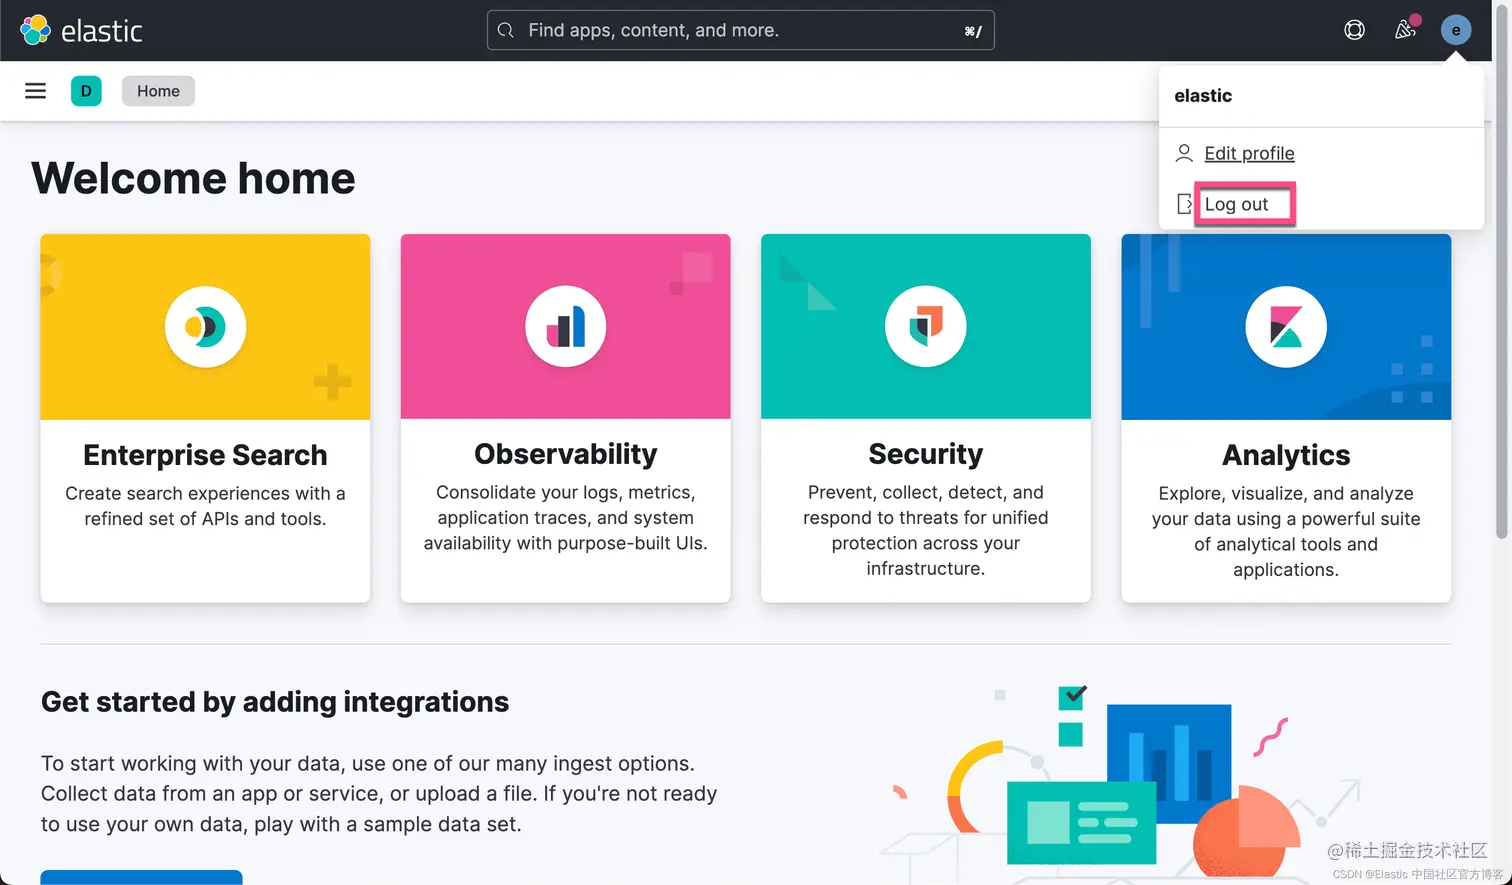Click the user avatar 'e' icon
The height and width of the screenshot is (885, 1512).
[x=1456, y=30]
